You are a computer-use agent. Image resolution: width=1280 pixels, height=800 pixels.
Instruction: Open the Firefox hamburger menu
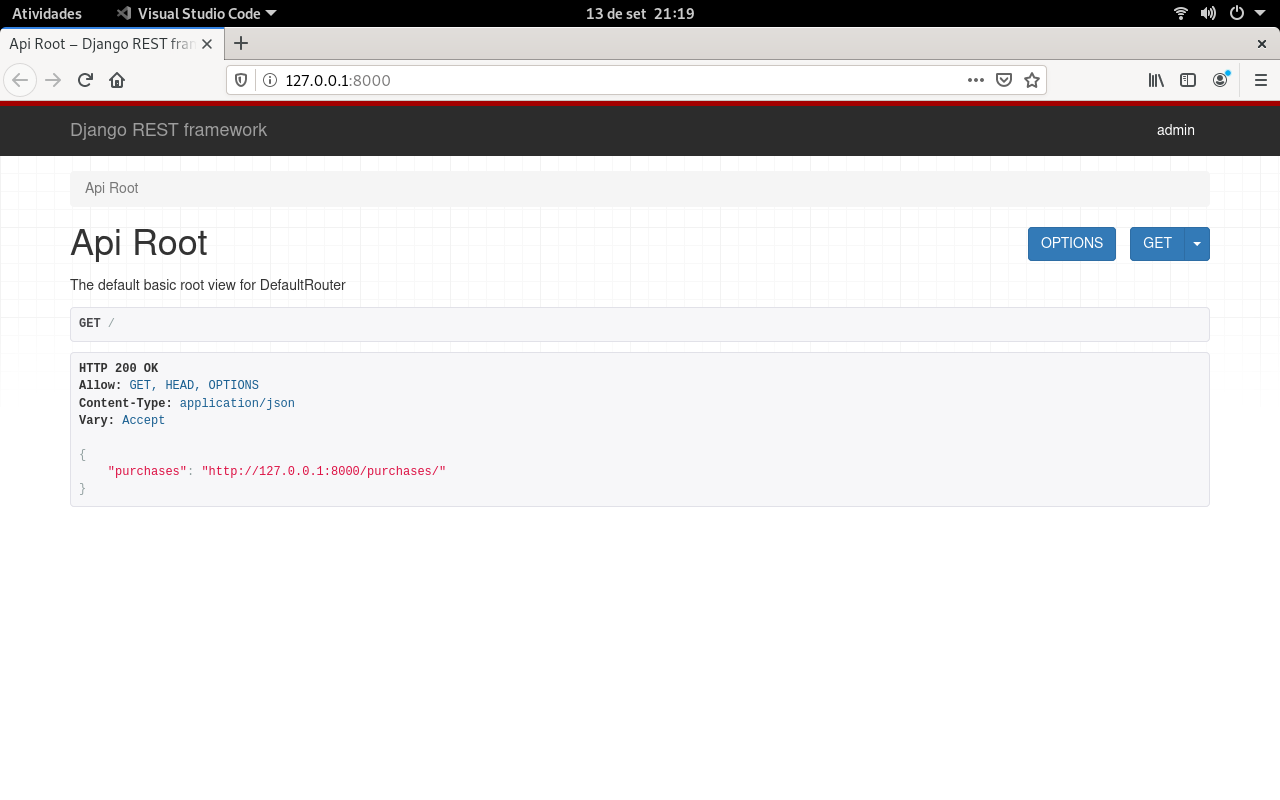click(1261, 80)
